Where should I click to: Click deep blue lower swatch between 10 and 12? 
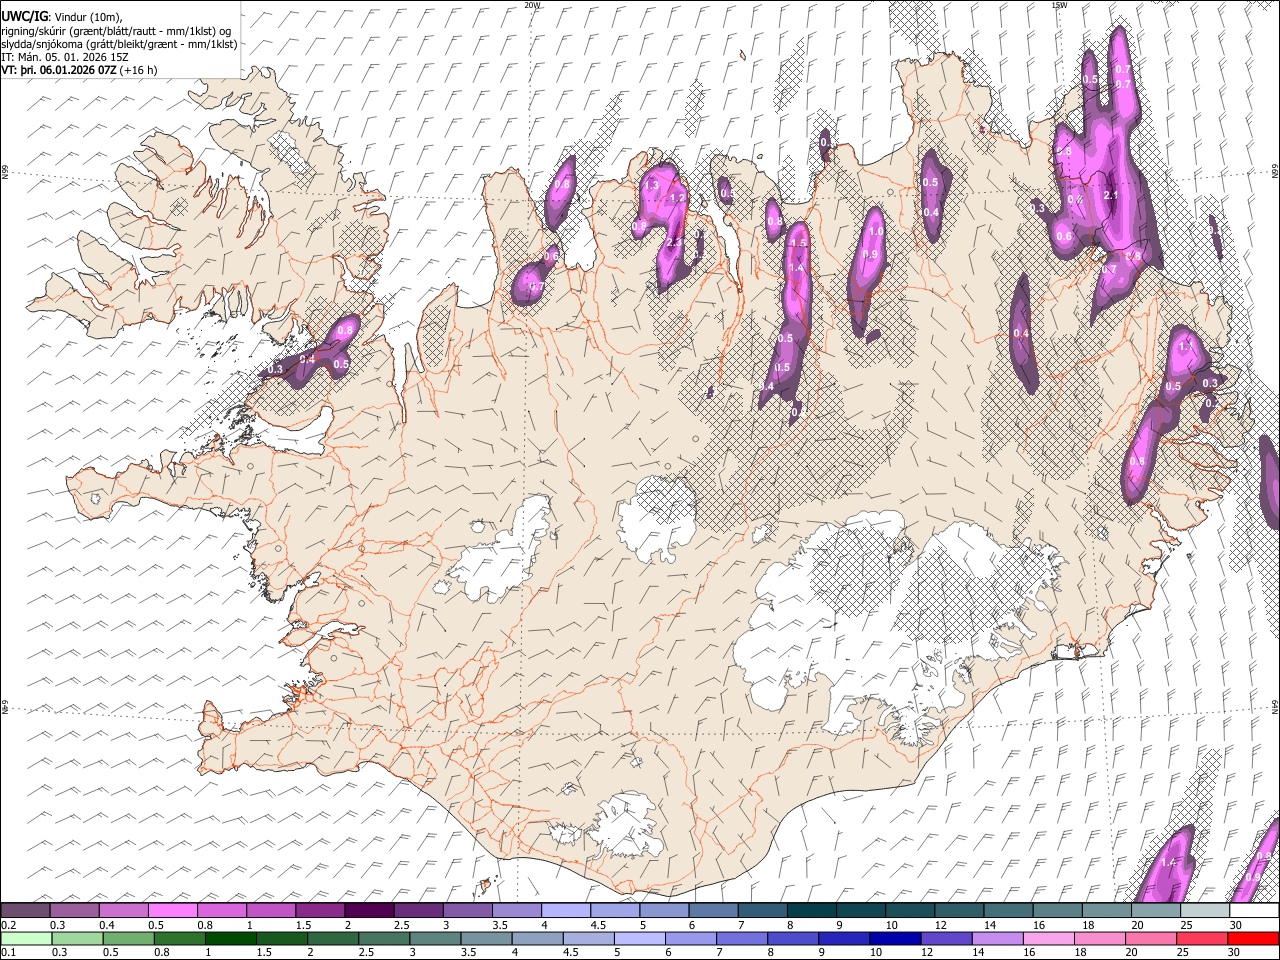(895, 938)
